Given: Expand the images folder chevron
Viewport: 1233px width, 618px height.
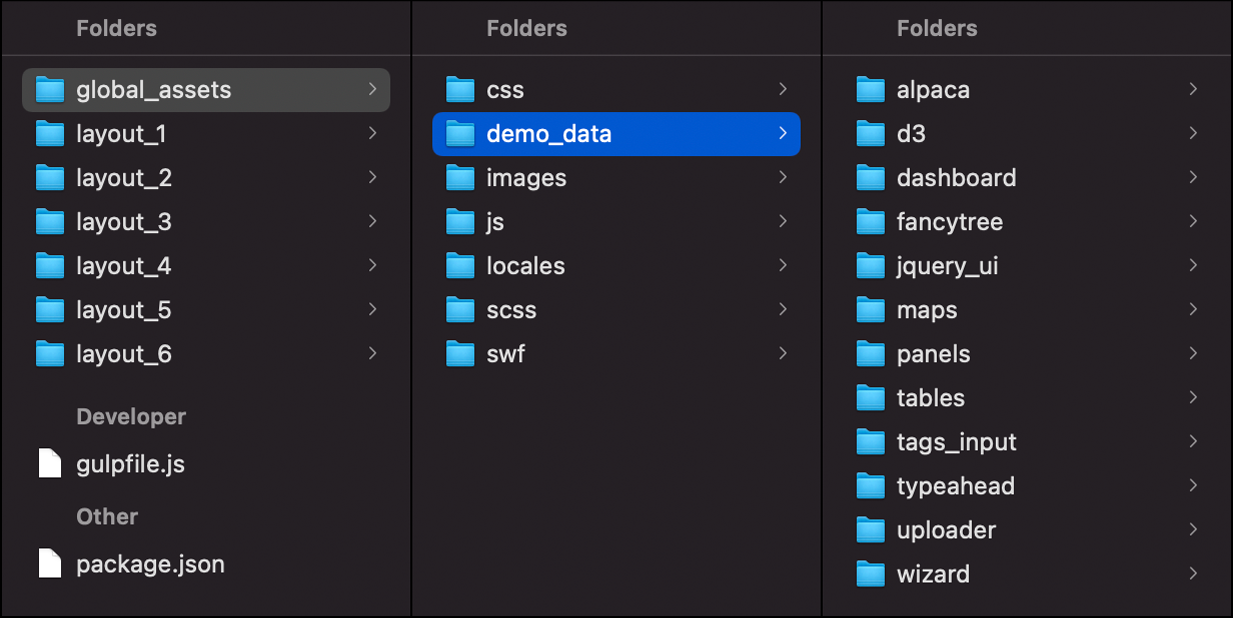Looking at the screenshot, I should click(782, 177).
